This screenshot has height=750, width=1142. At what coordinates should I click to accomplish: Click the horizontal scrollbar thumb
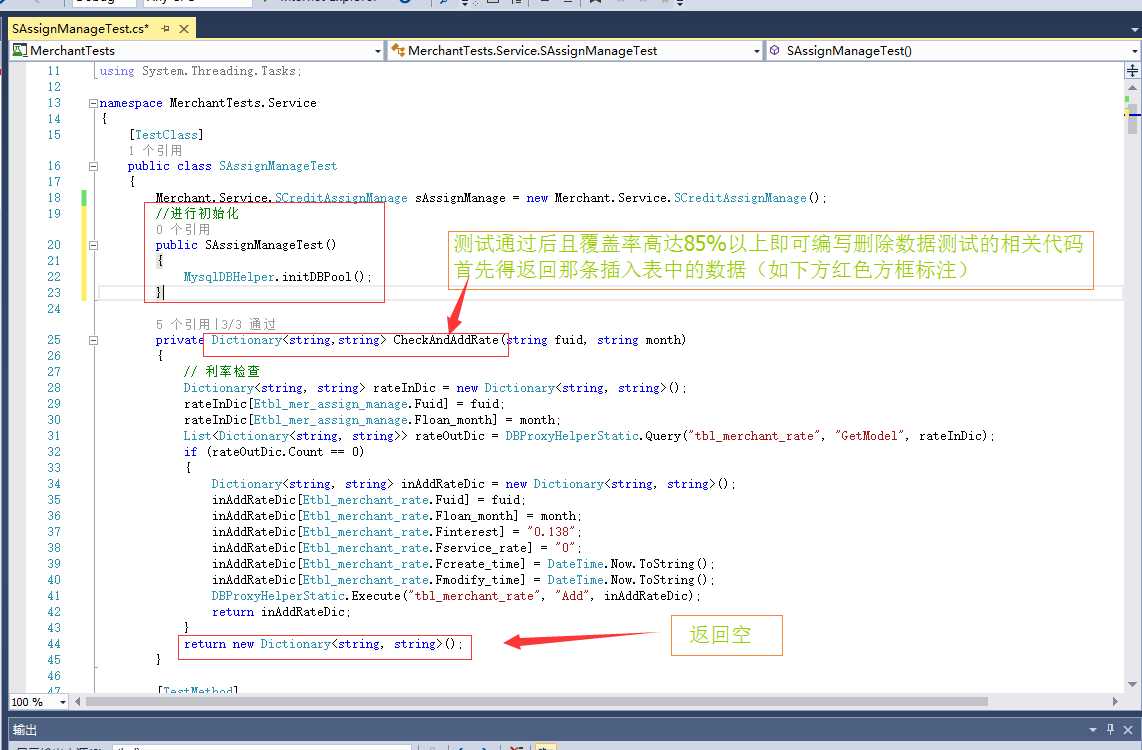[537, 702]
